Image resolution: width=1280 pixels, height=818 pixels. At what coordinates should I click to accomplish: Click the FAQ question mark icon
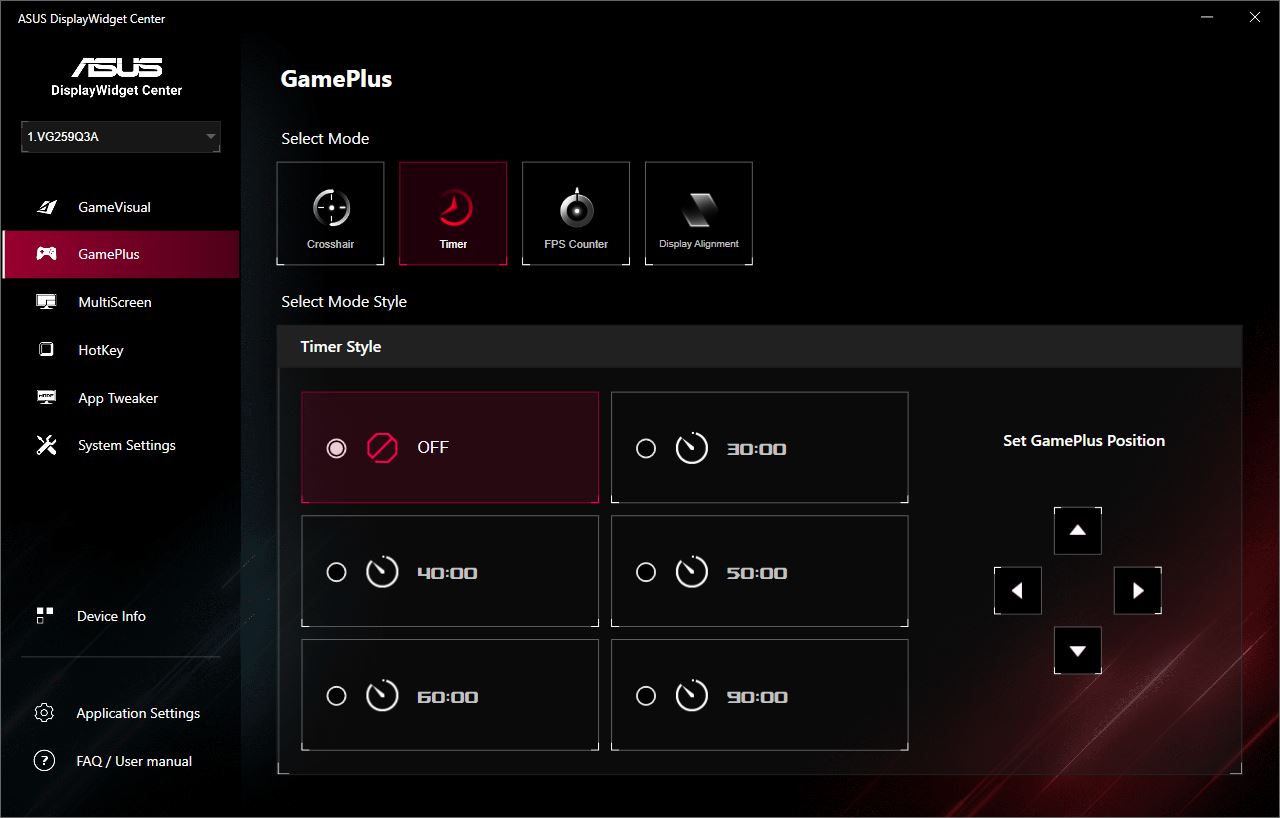click(44, 761)
